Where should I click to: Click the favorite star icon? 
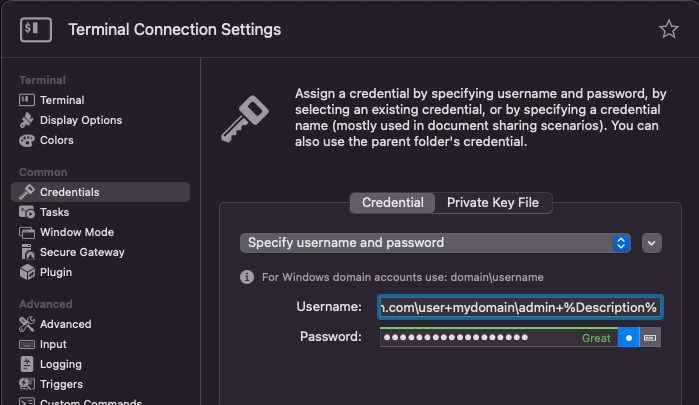tap(669, 29)
